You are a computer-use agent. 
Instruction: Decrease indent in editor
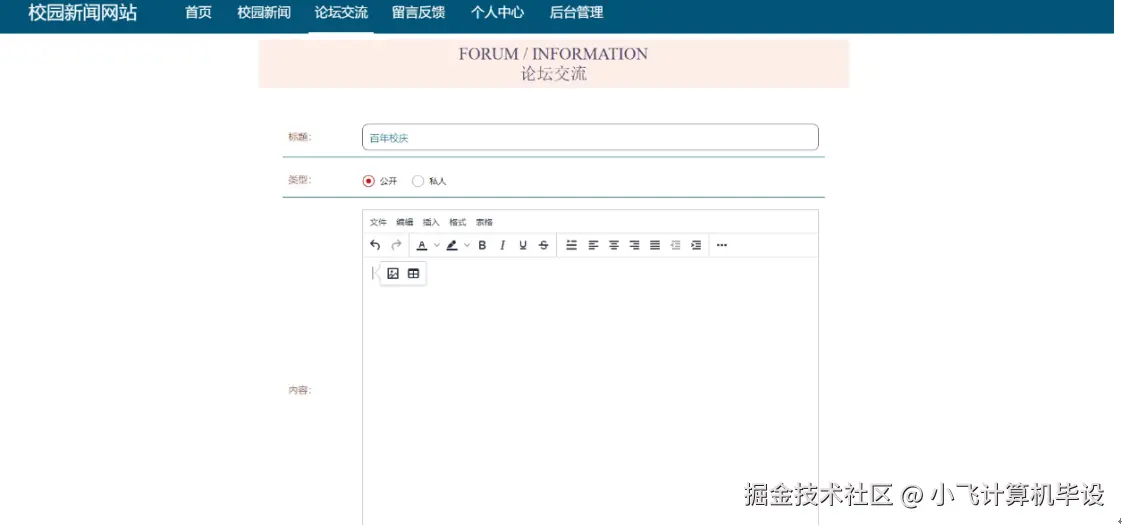(x=675, y=245)
